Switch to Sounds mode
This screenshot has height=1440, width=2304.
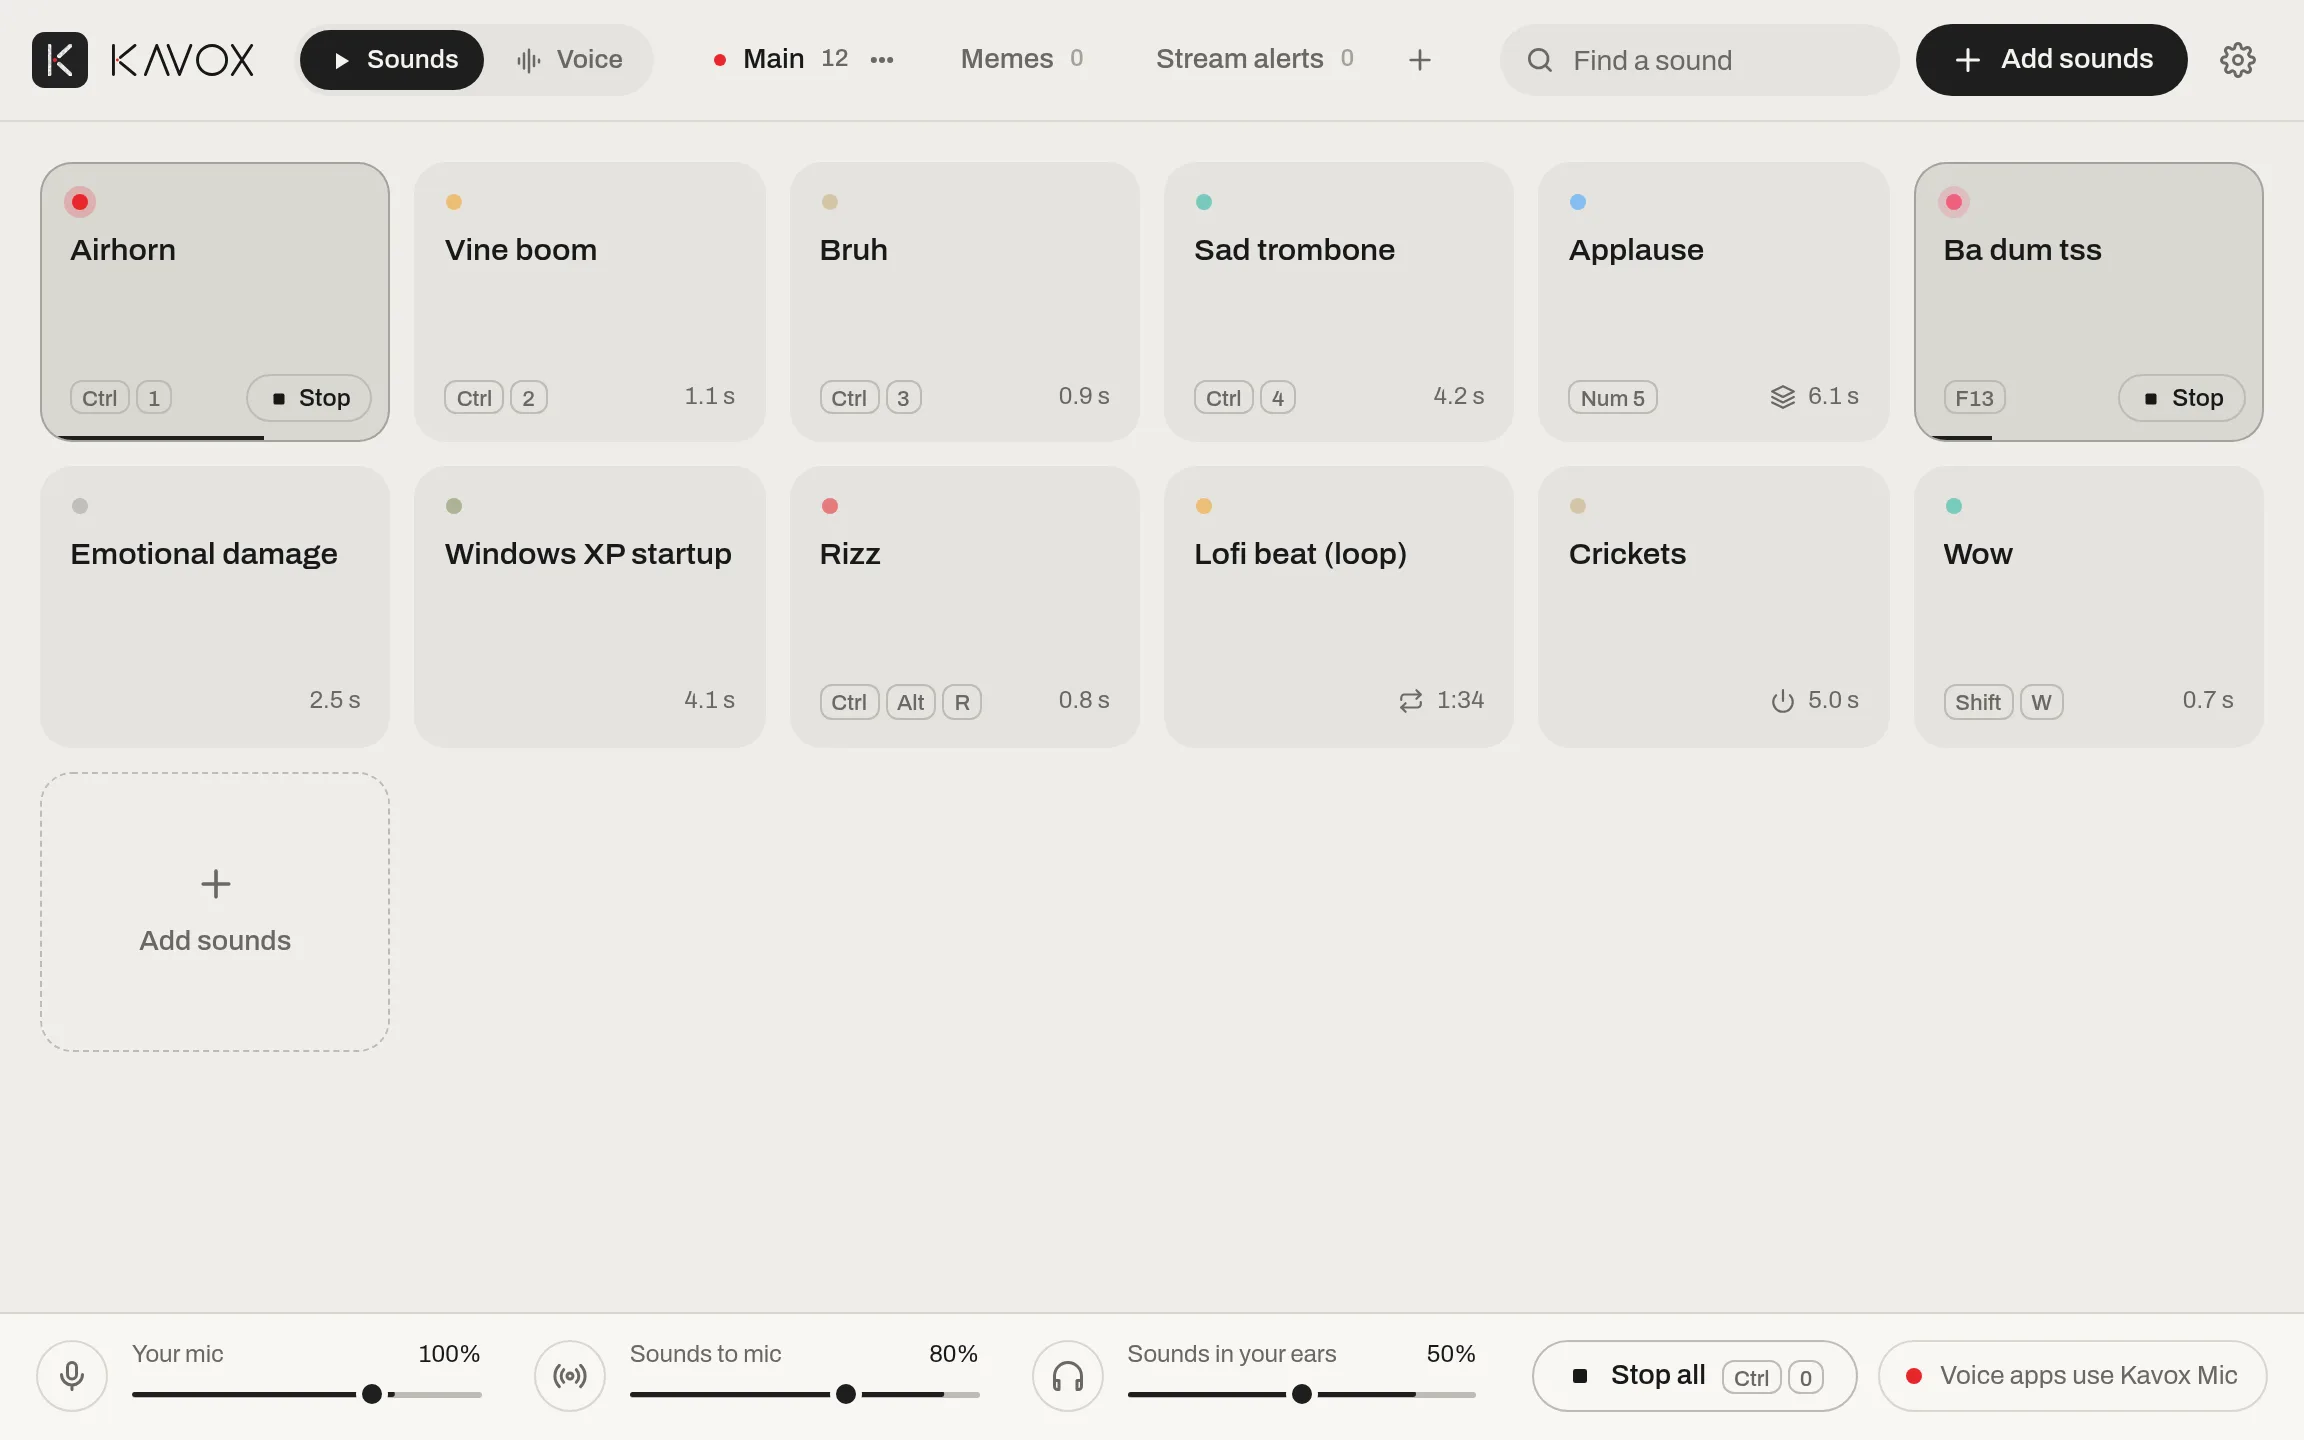click(x=392, y=60)
